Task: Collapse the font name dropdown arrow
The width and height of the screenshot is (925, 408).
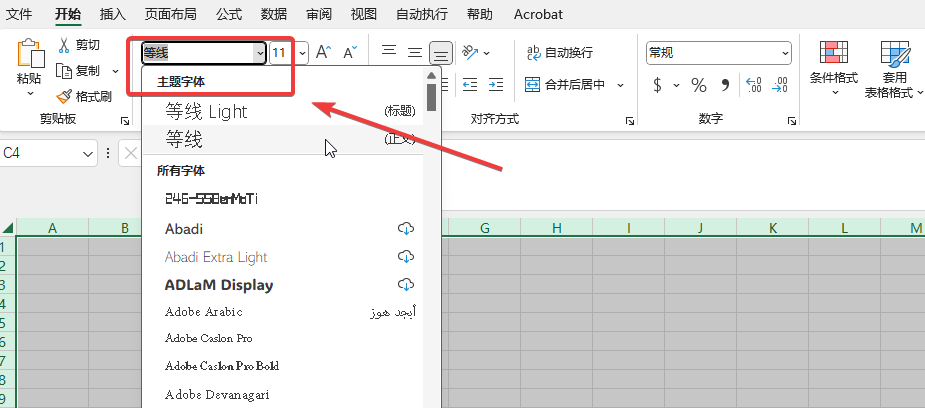Action: [x=260, y=53]
